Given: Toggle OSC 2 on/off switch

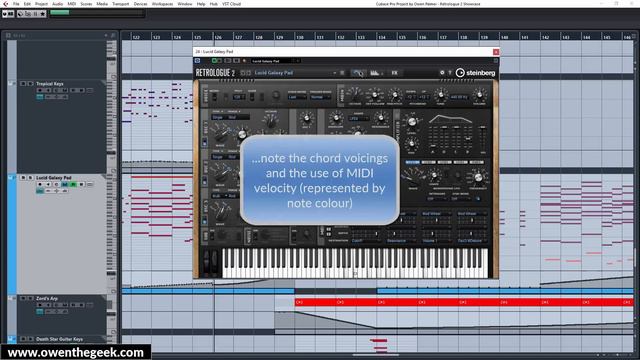Looking at the screenshot, I should click(204, 181).
